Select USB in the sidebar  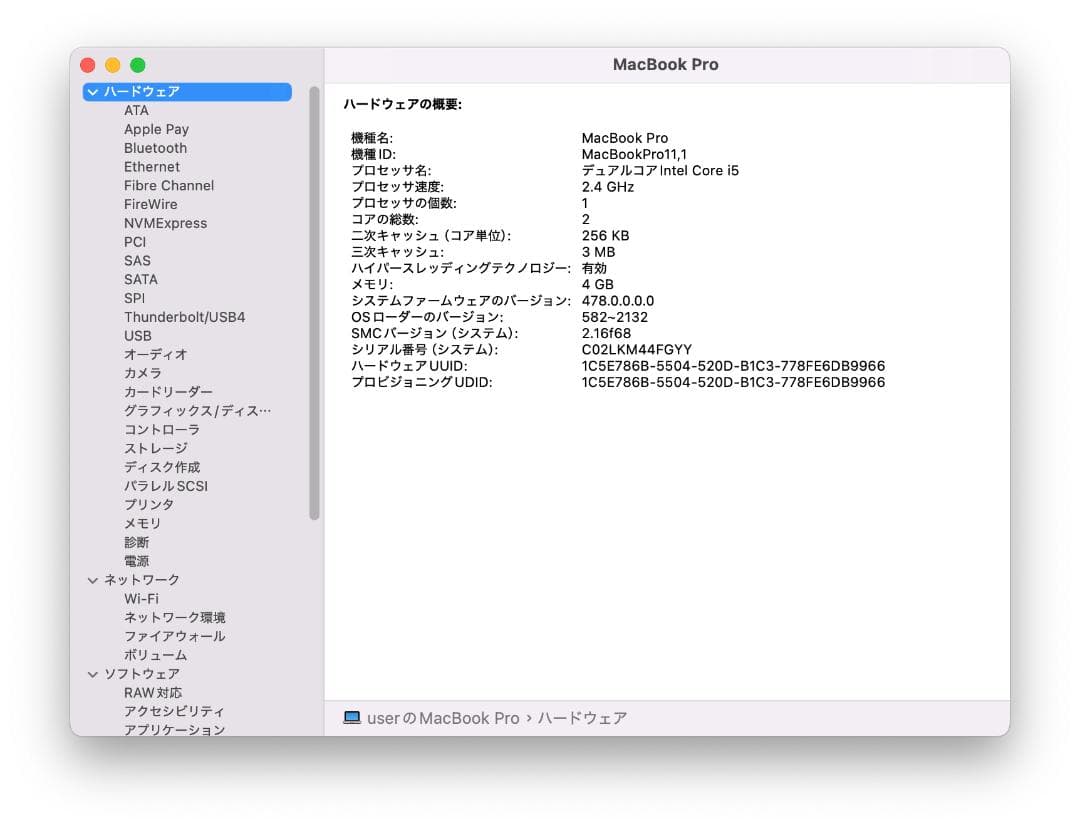(138, 336)
